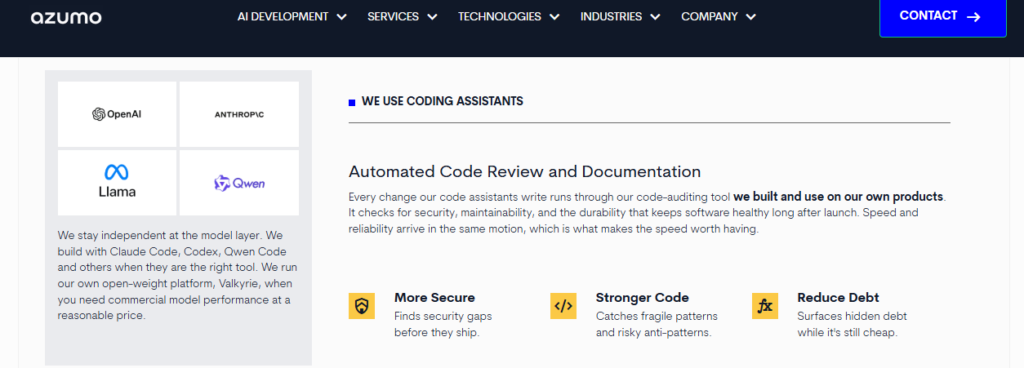Expand the Technologies chevron arrow
This screenshot has width=1024, height=368.
[554, 18]
